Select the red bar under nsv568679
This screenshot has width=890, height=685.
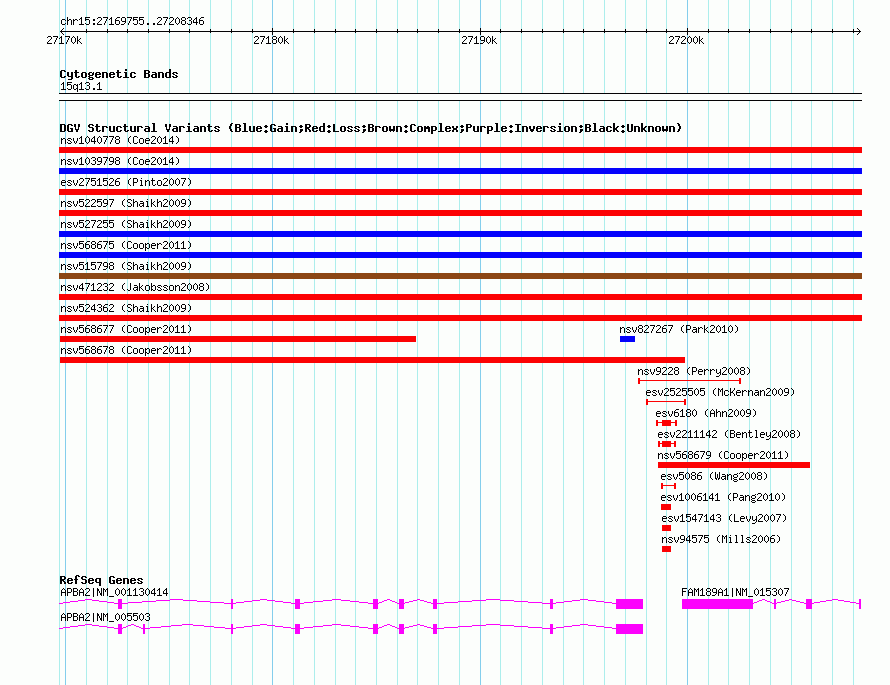click(x=734, y=465)
